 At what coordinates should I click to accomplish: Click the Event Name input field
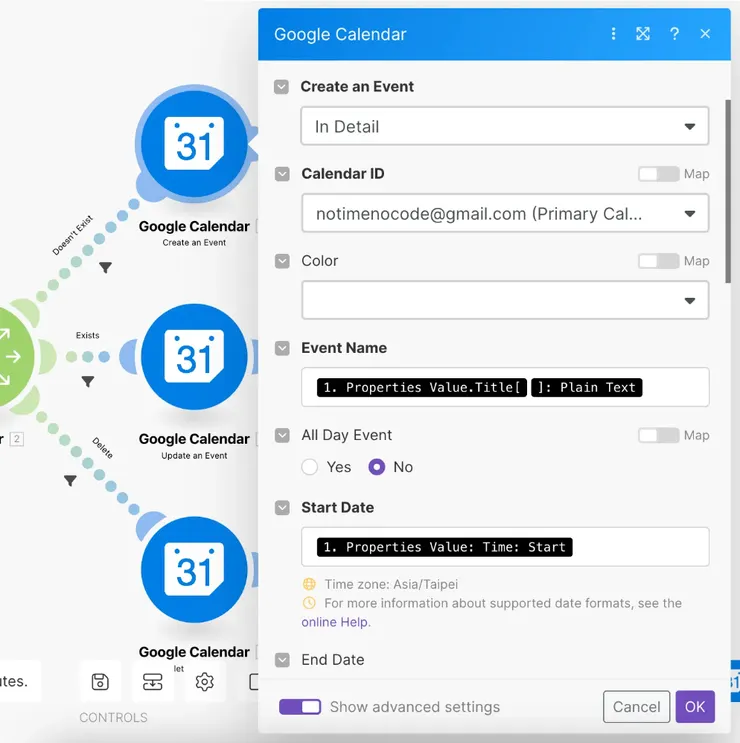(505, 387)
